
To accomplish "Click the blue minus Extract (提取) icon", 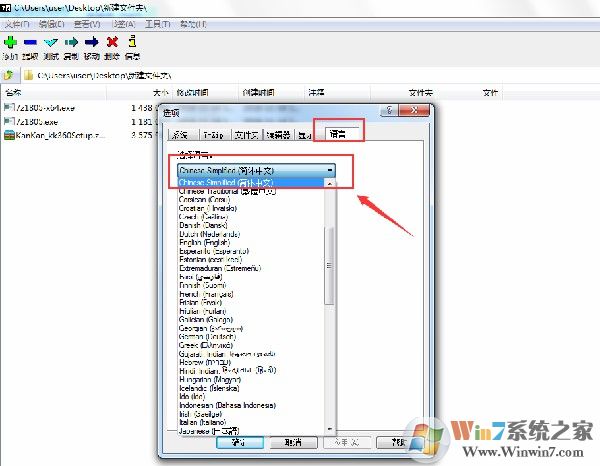I will tap(30, 42).
